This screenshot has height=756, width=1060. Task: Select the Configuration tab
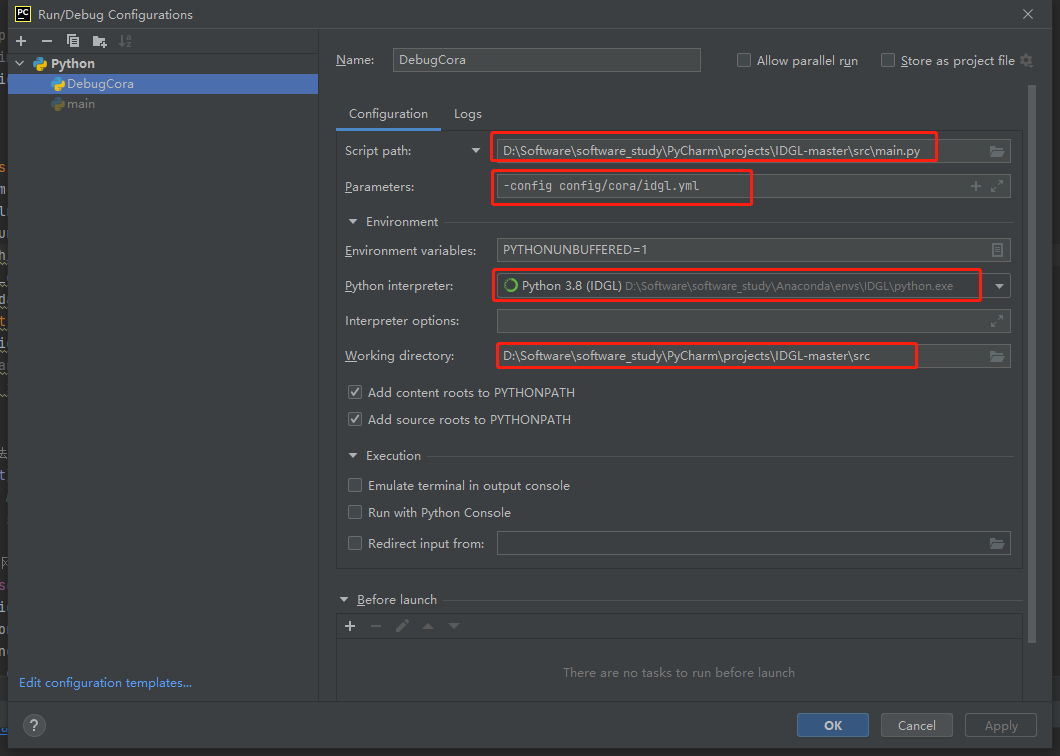tap(388, 114)
